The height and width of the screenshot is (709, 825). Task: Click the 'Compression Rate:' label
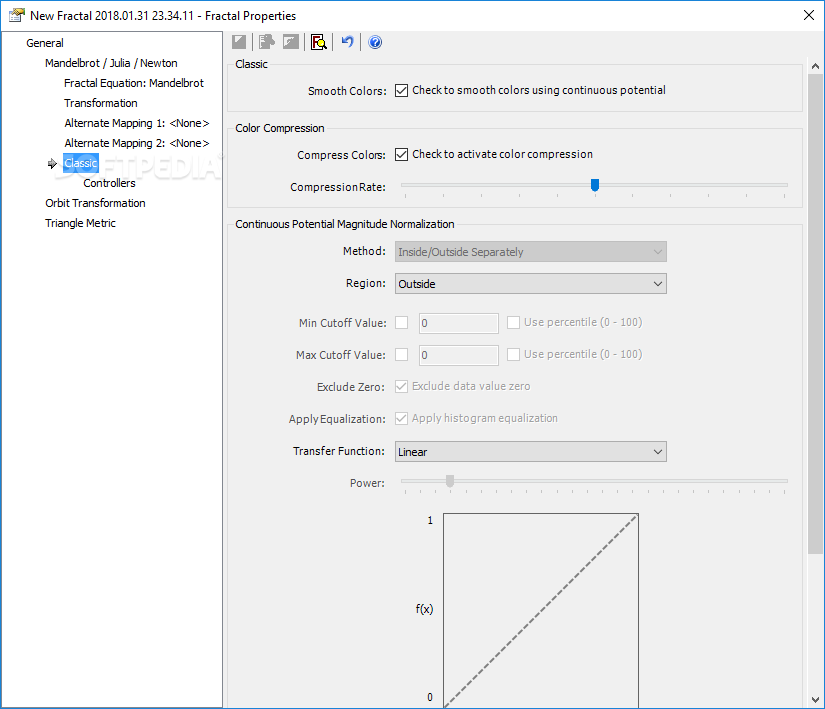[x=338, y=187]
